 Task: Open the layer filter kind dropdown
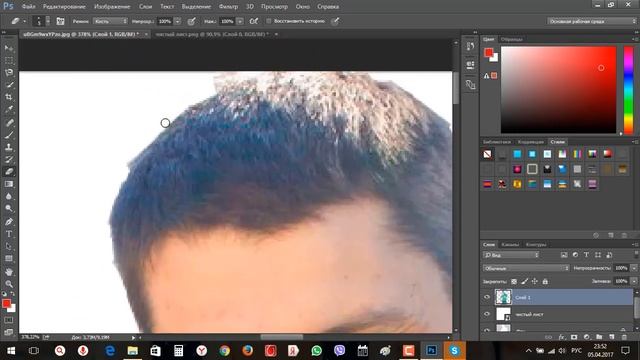point(511,255)
